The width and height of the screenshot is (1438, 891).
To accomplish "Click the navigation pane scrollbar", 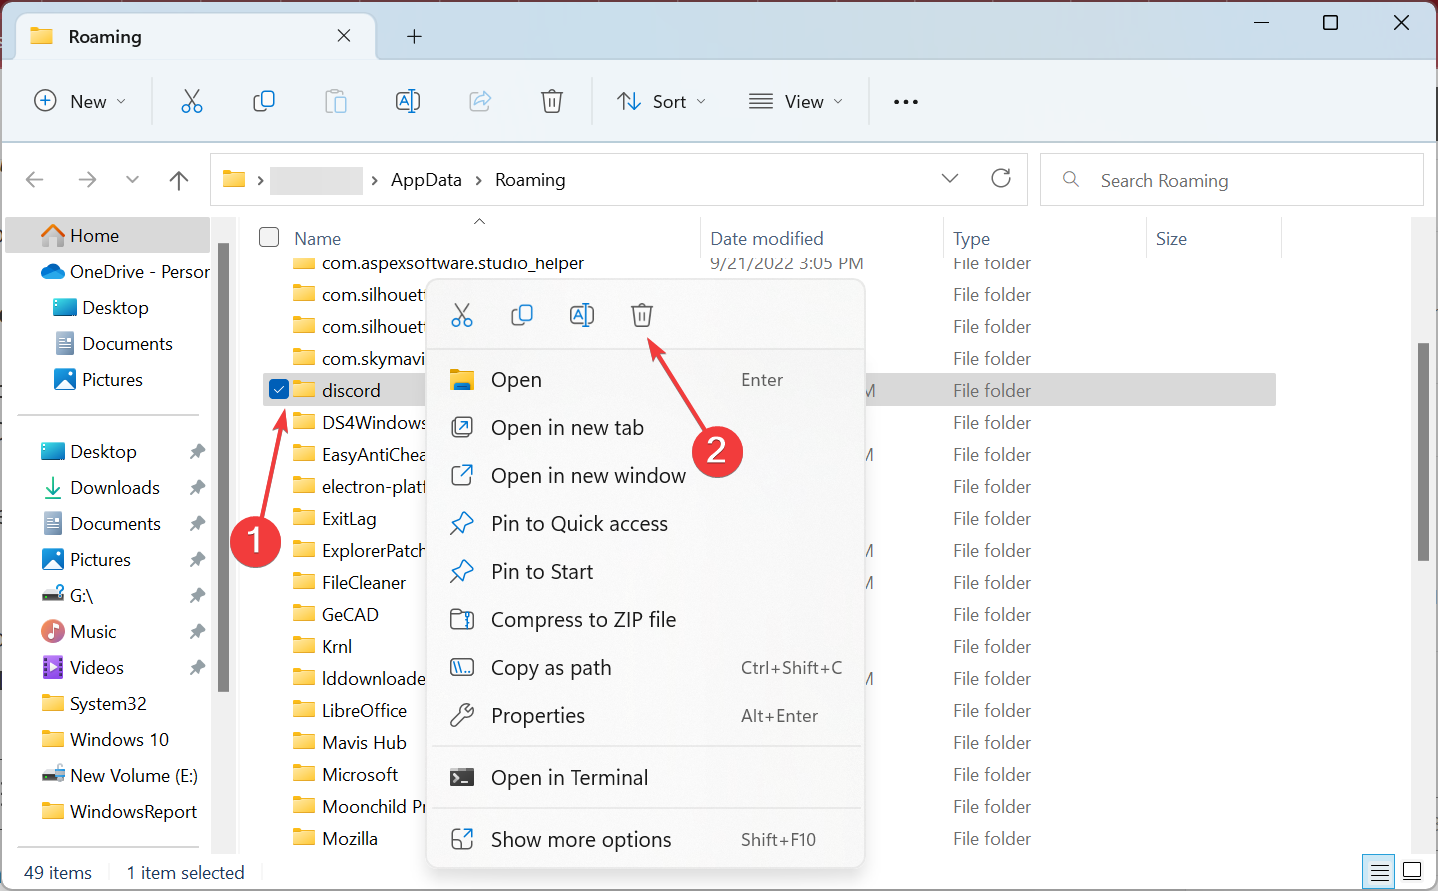I will (223, 466).
